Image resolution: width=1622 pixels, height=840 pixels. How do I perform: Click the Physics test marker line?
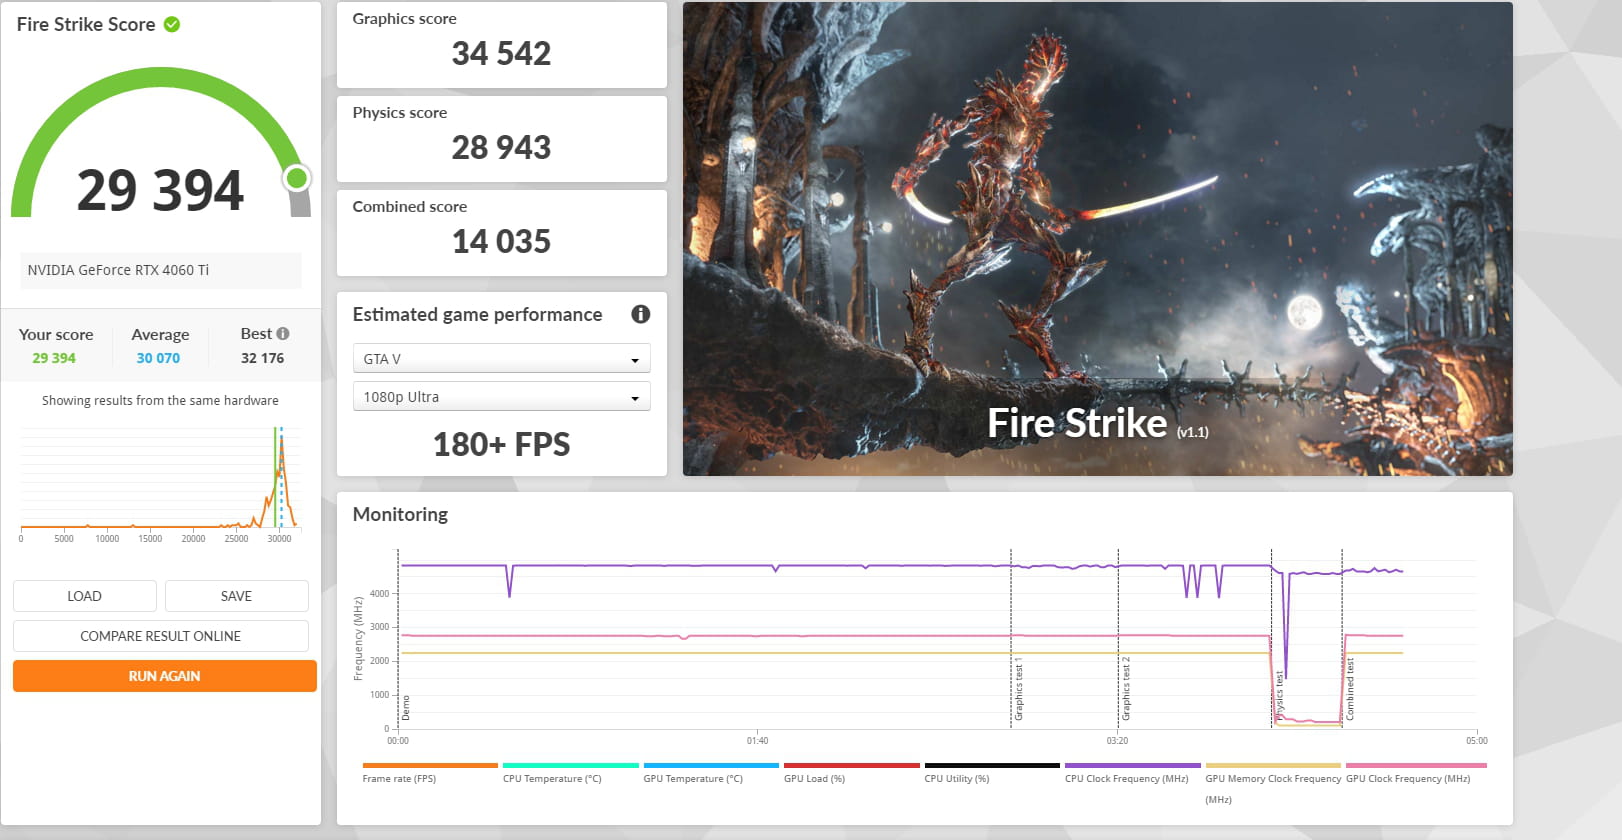pyautogui.click(x=1271, y=638)
